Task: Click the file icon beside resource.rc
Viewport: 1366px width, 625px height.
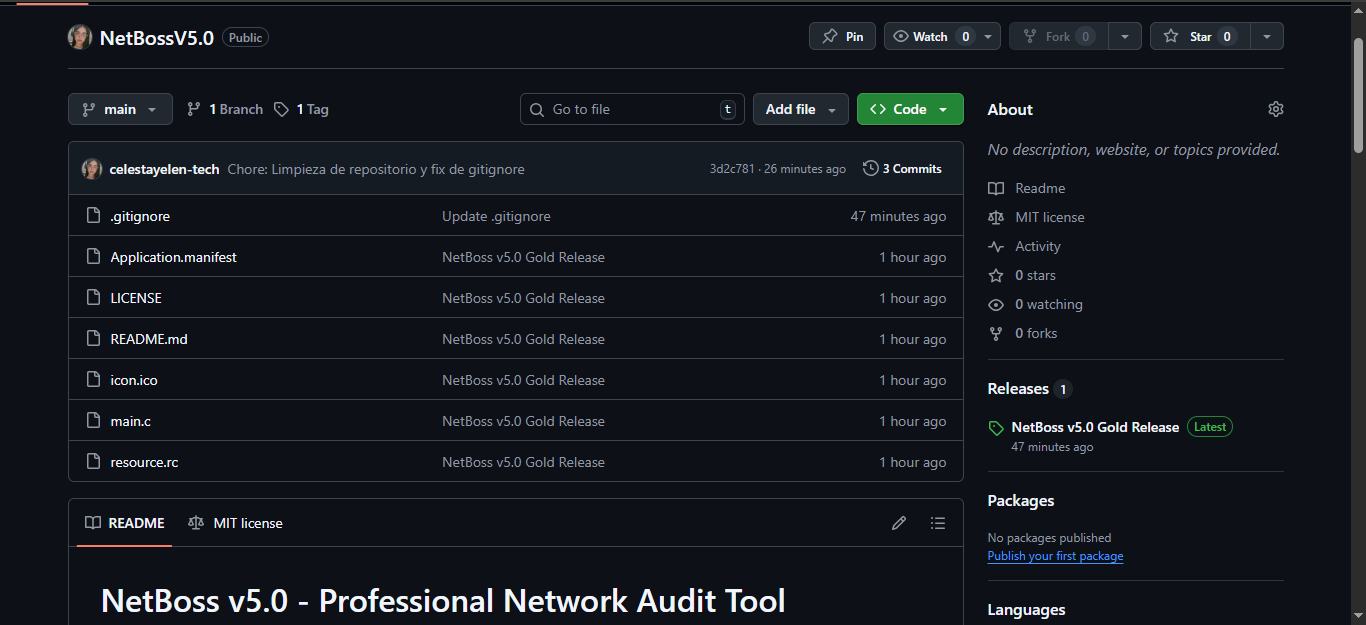Action: click(x=94, y=462)
